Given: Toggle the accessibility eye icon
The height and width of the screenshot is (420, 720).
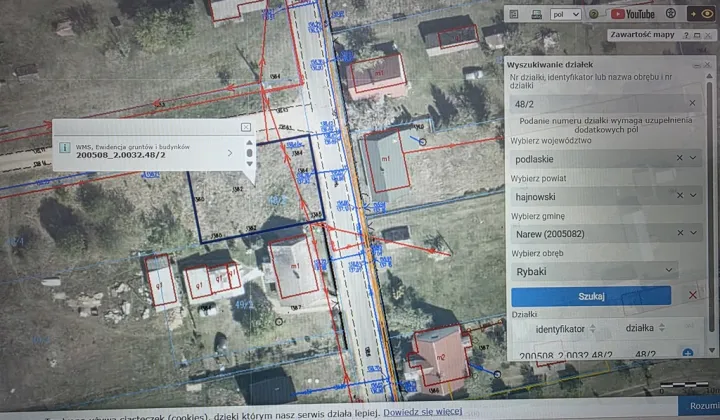Looking at the screenshot, I should [x=708, y=14].
